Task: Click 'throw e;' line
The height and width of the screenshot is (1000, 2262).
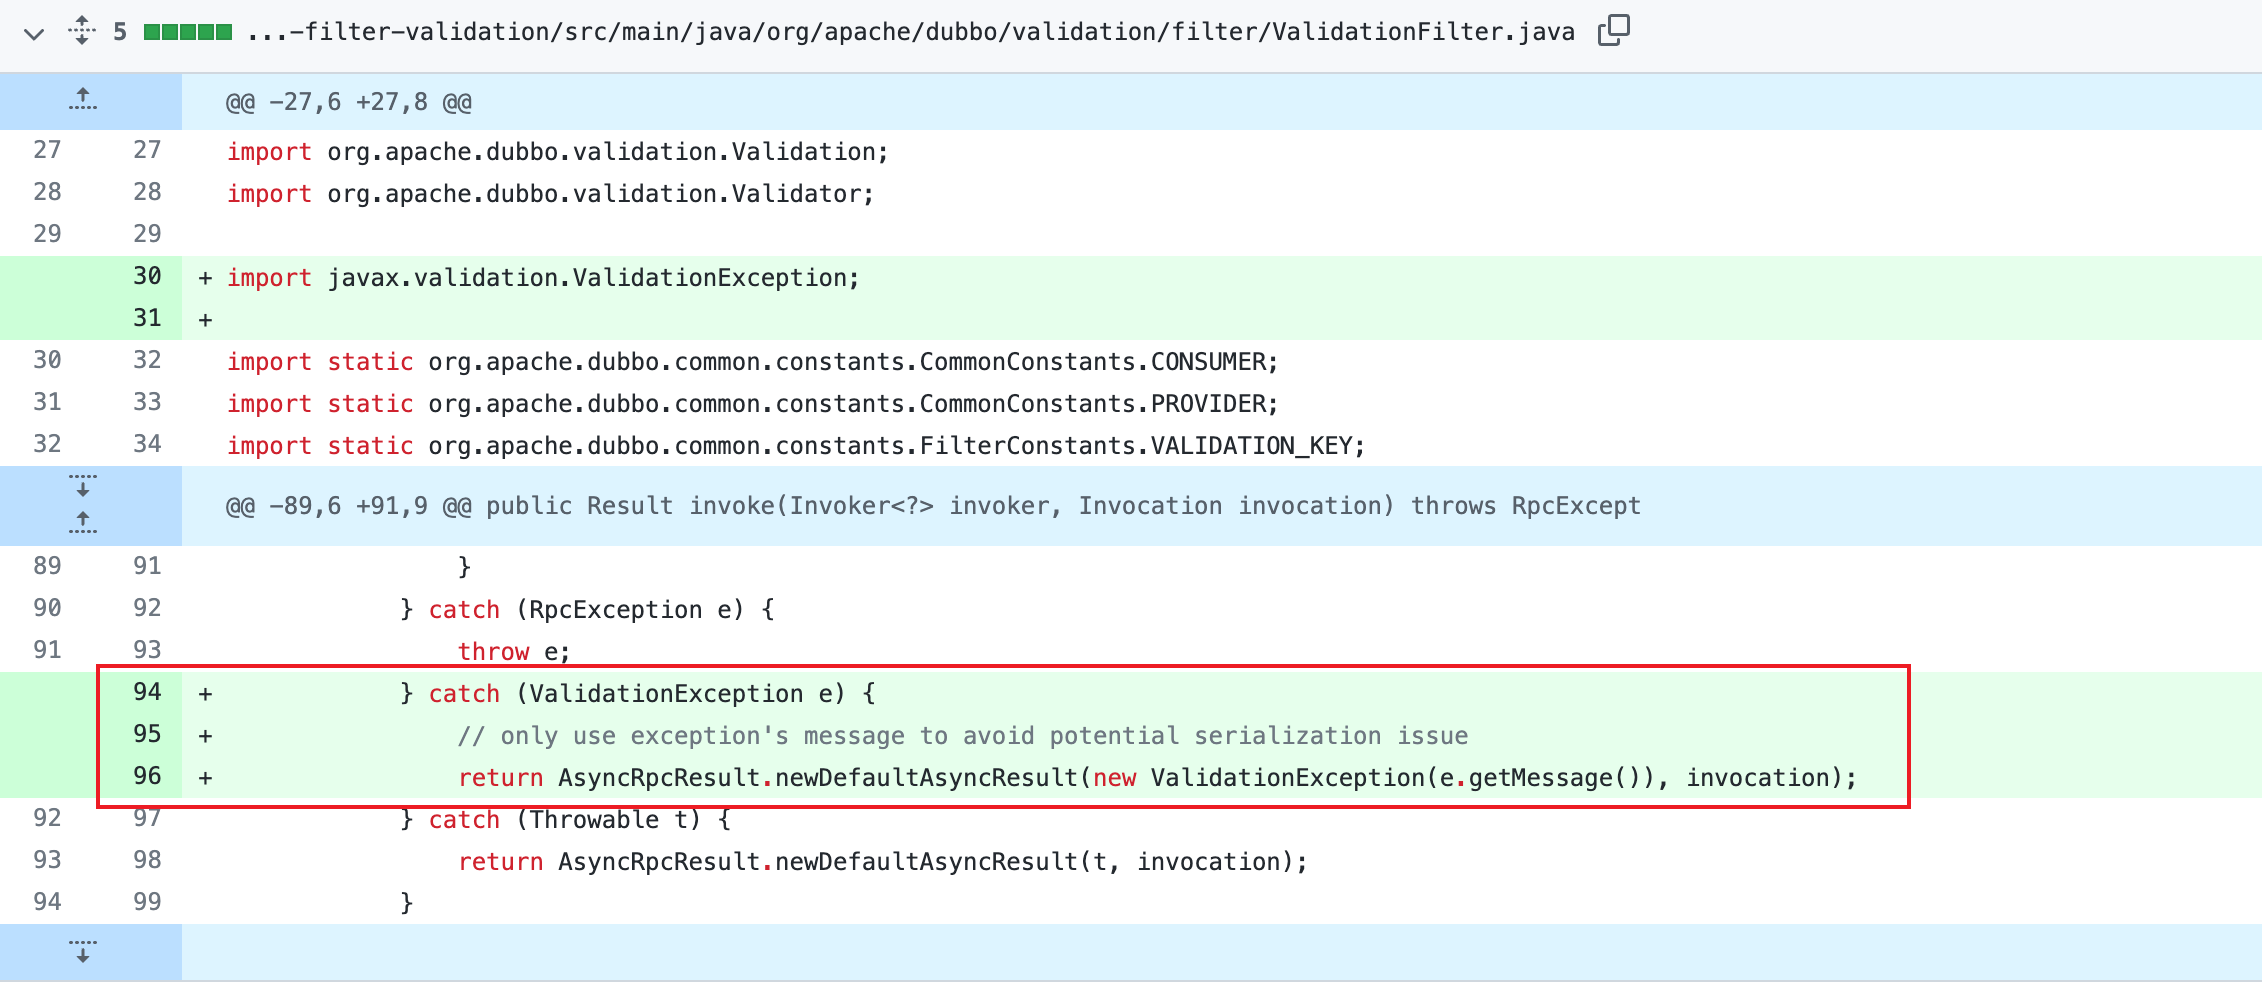Action: [514, 652]
